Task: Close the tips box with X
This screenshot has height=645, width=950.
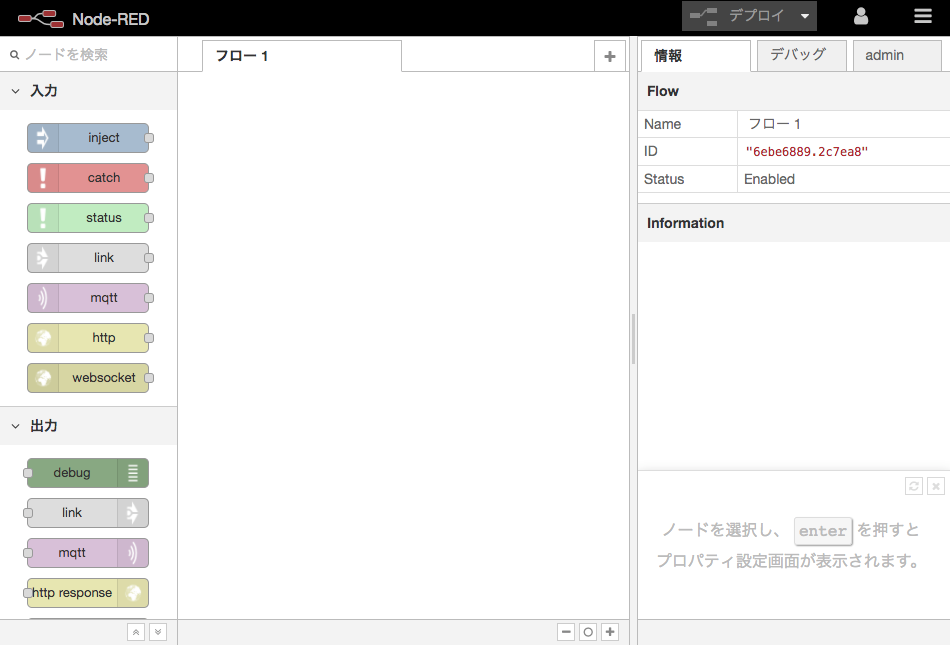Action: 936,486
